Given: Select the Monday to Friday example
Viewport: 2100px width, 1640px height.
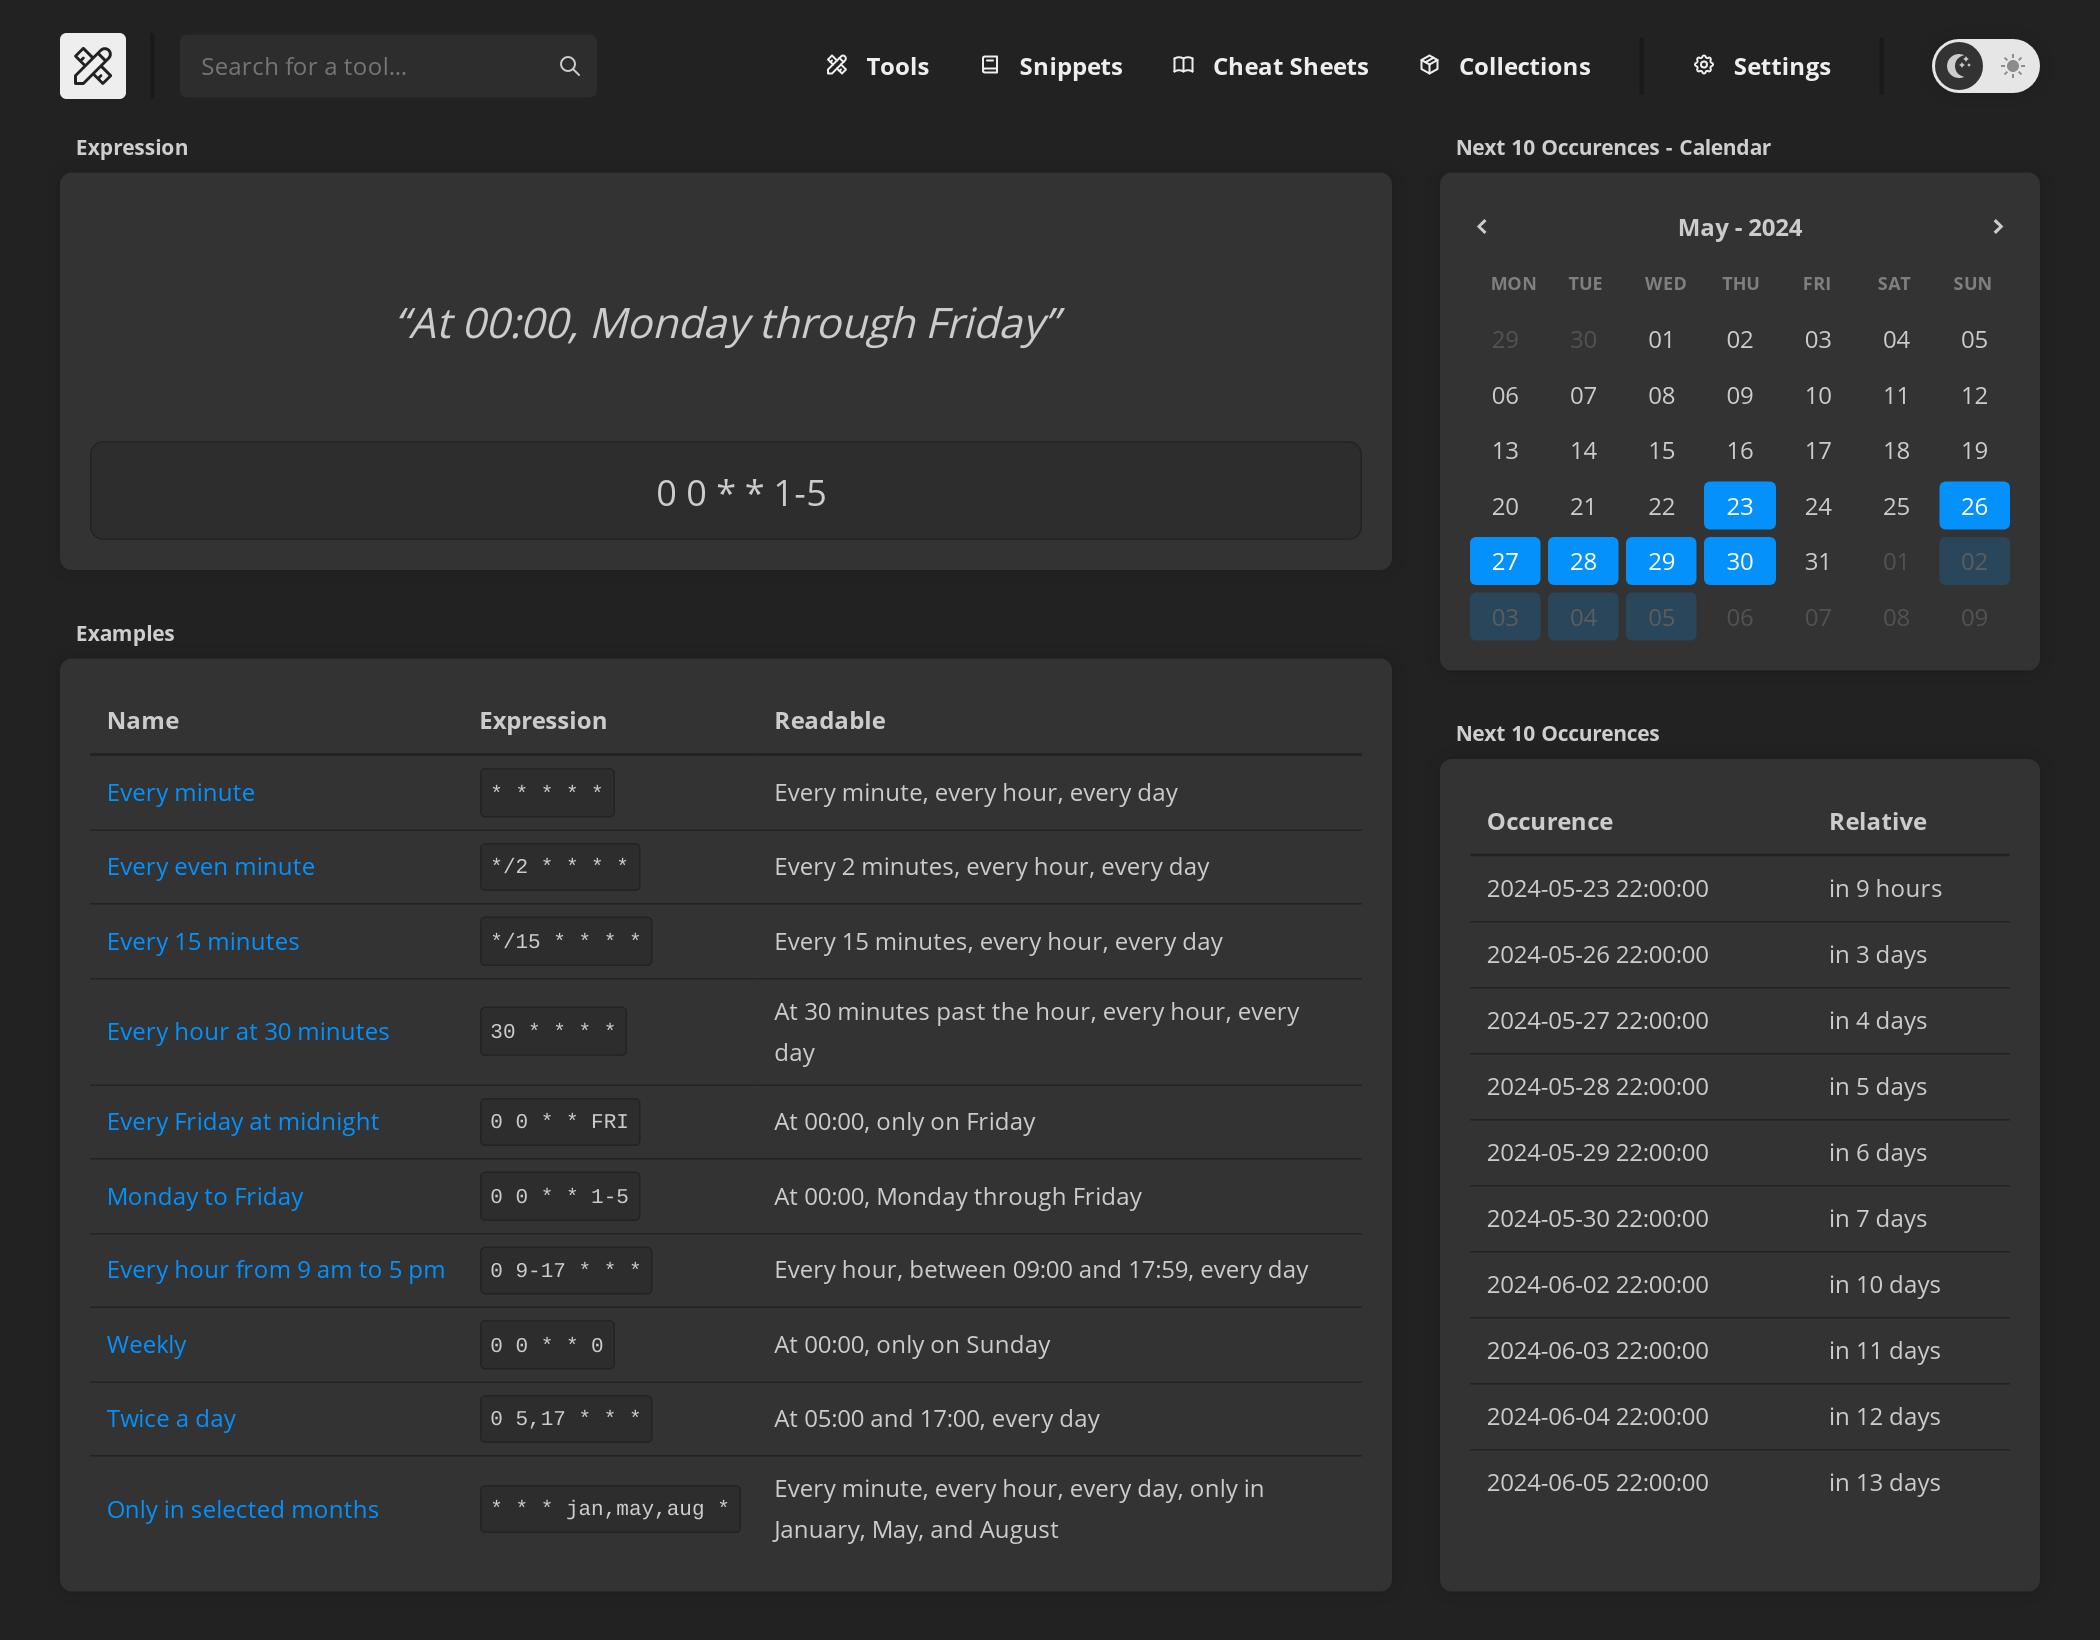Looking at the screenshot, I should (205, 1196).
